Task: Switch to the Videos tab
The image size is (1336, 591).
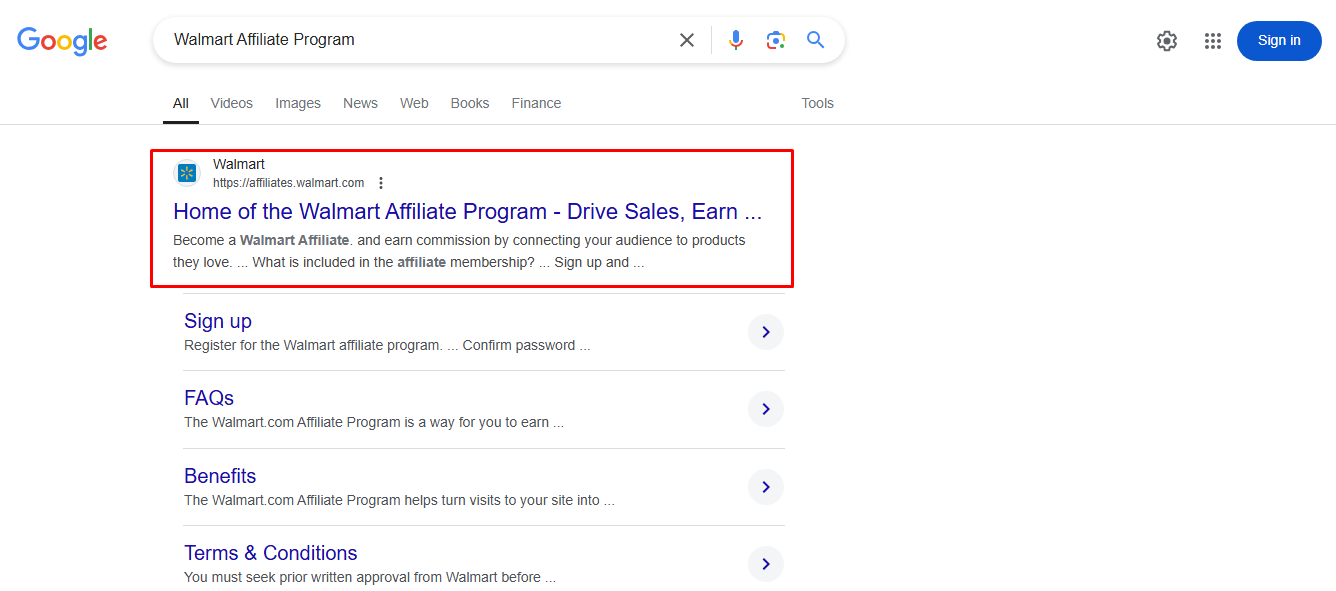Action: coord(232,103)
